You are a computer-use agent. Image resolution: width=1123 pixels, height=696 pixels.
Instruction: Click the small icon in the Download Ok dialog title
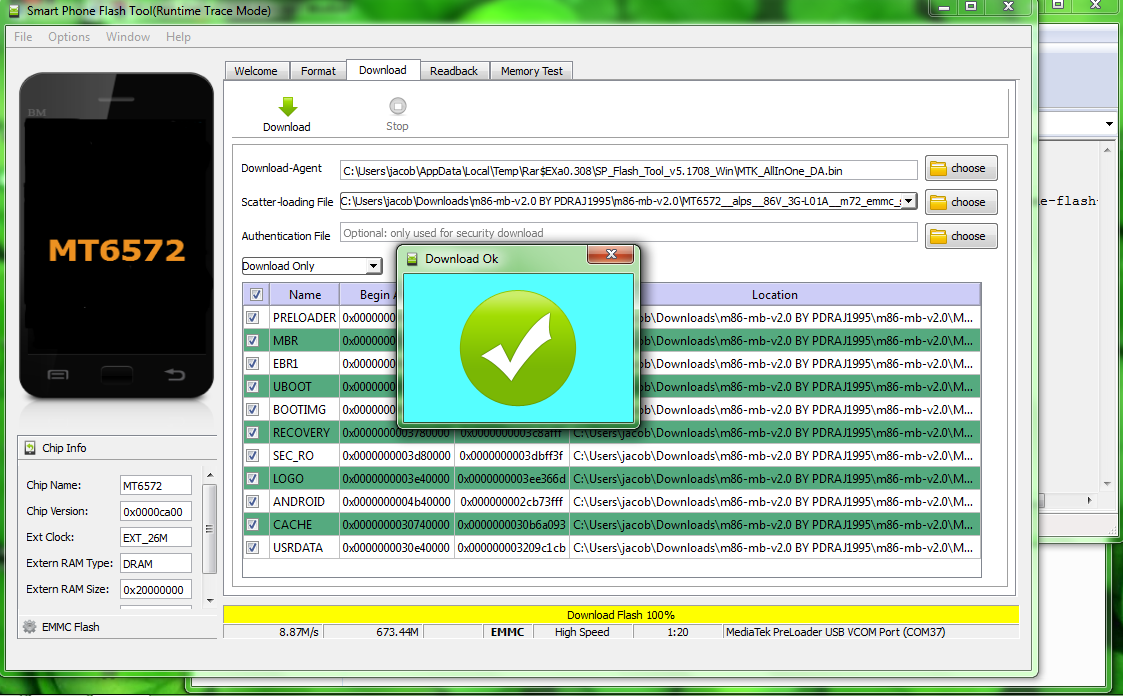pyautogui.click(x=412, y=258)
